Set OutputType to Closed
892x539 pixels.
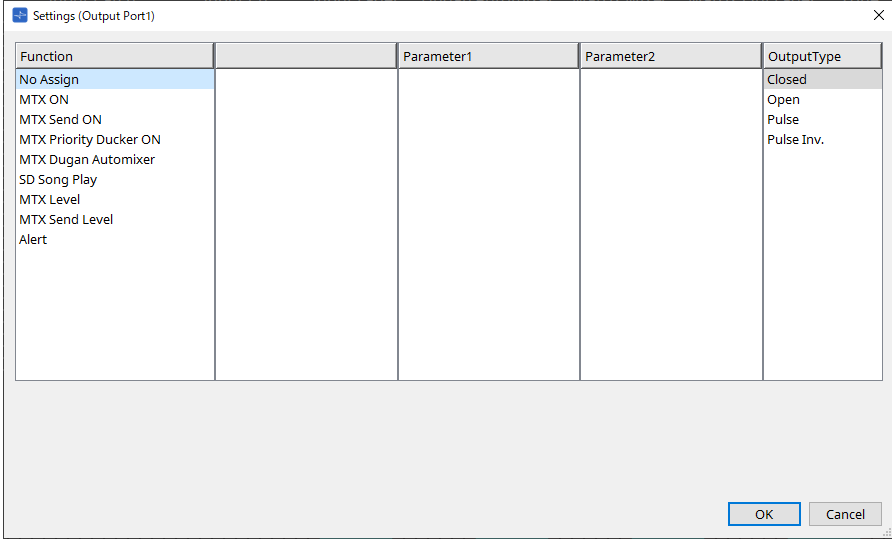coord(823,80)
